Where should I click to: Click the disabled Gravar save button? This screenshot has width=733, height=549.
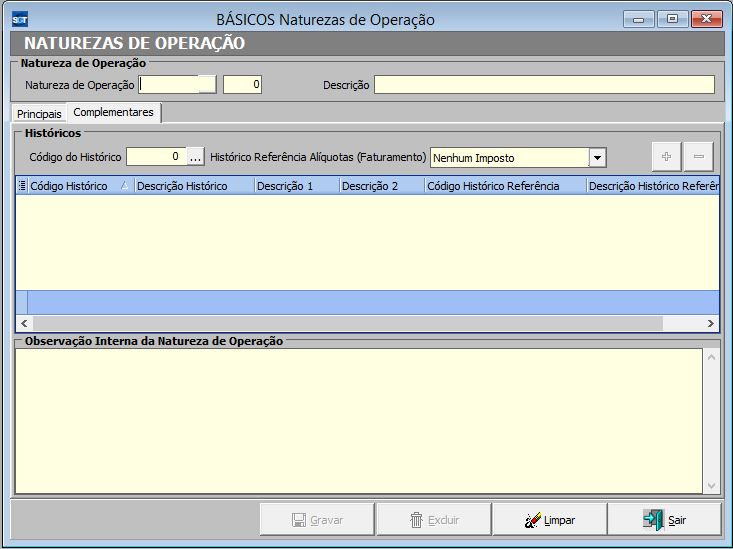pyautogui.click(x=317, y=520)
